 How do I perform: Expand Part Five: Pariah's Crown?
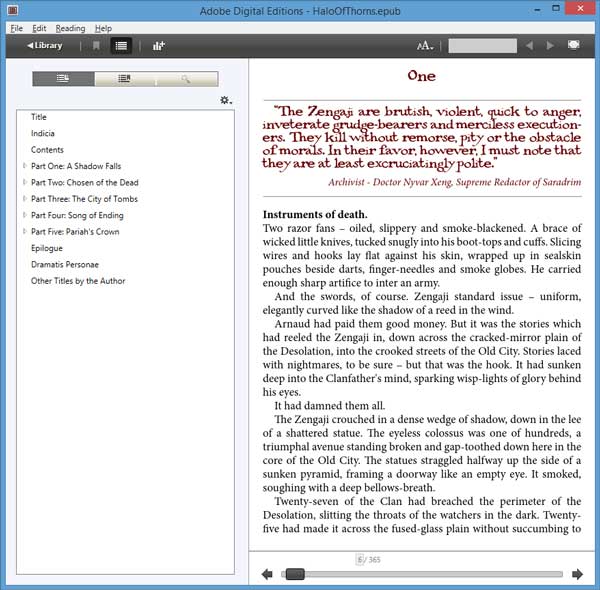coord(24,231)
